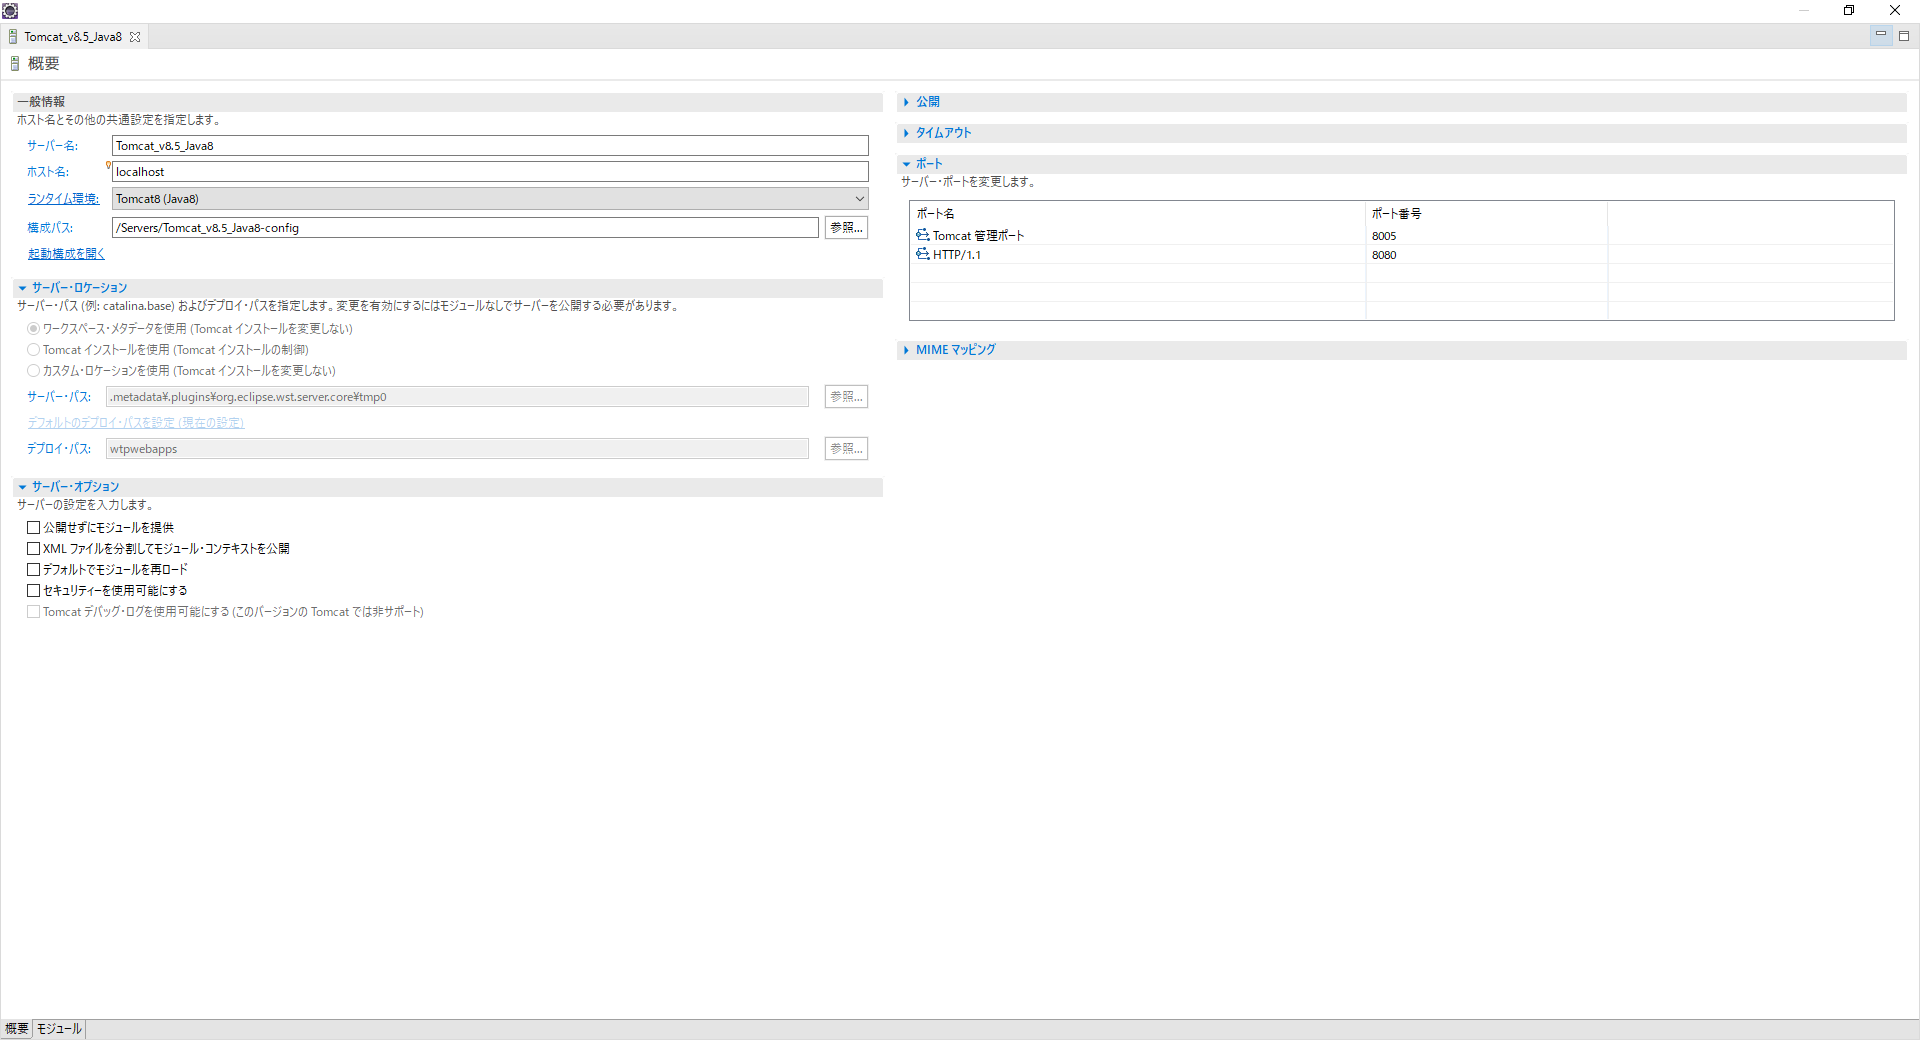1920x1040 pixels.
Task: Select ワークスペース・メタデータを使用 radio option
Action: [x=34, y=329]
